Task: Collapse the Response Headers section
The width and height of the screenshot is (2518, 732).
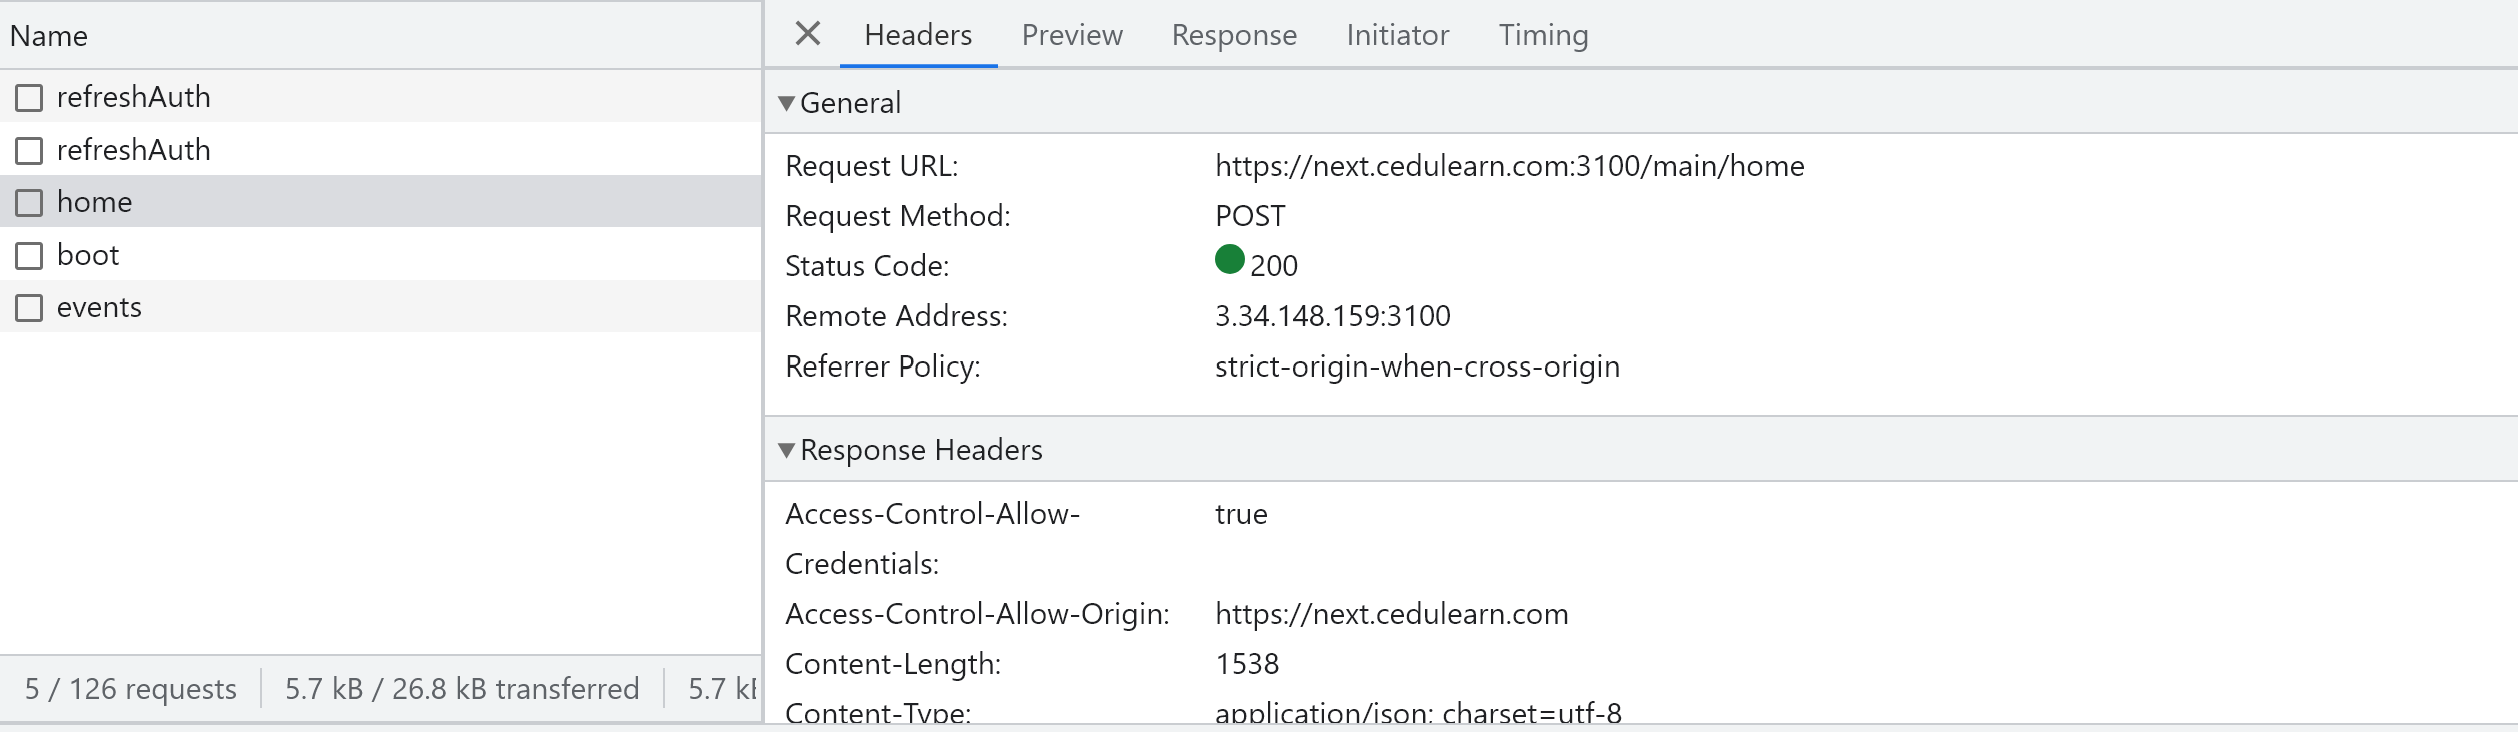Action: pos(786,450)
